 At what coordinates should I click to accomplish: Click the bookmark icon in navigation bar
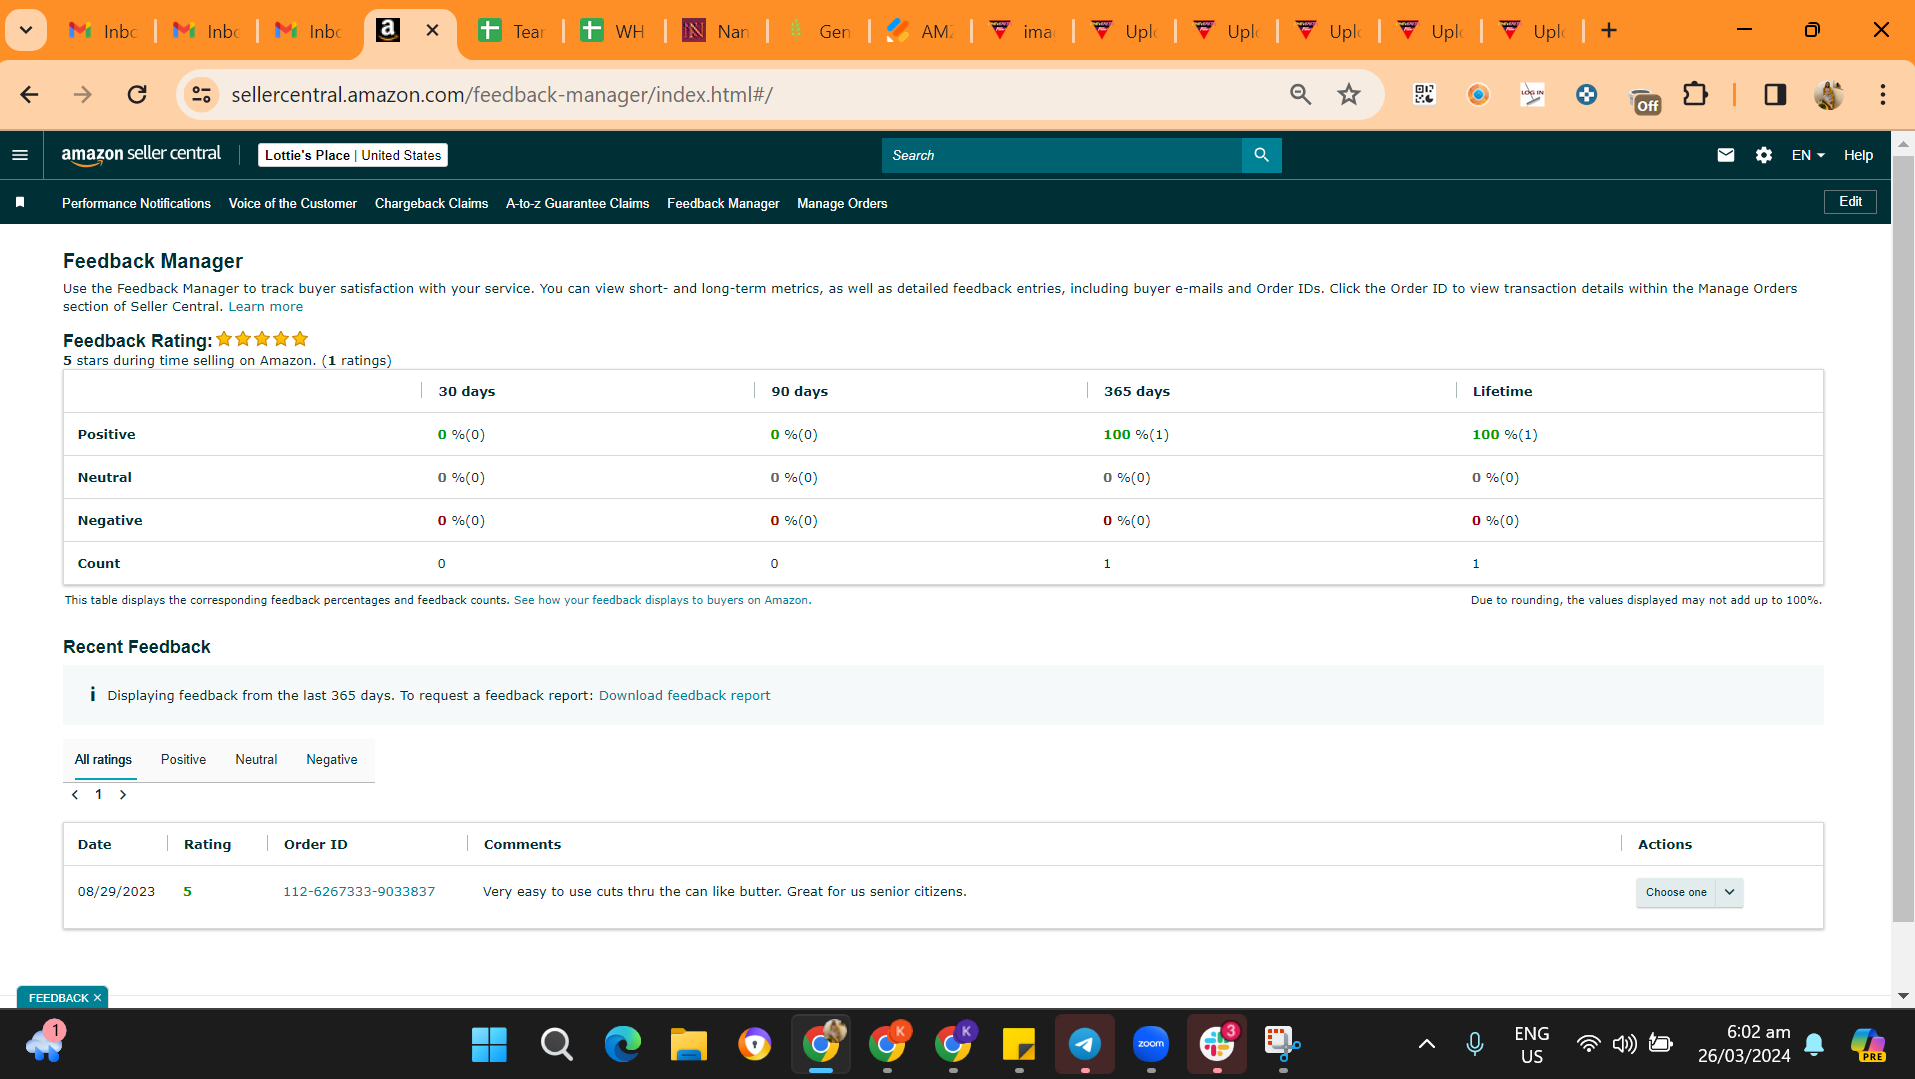point(20,203)
